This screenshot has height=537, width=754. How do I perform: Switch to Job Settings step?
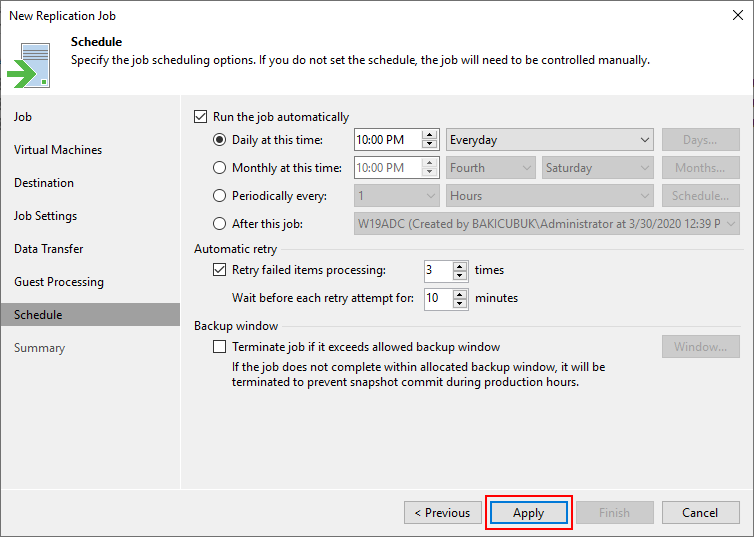(45, 216)
